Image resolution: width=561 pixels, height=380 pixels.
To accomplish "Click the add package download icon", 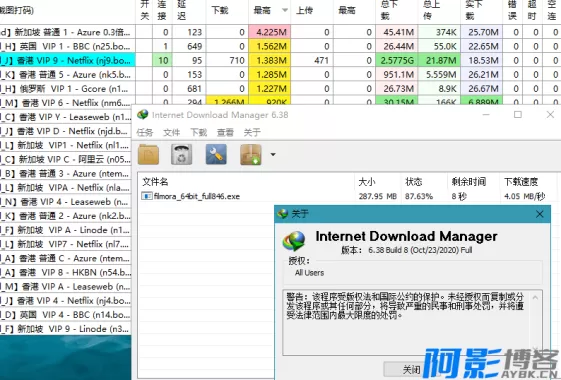I will [250, 155].
